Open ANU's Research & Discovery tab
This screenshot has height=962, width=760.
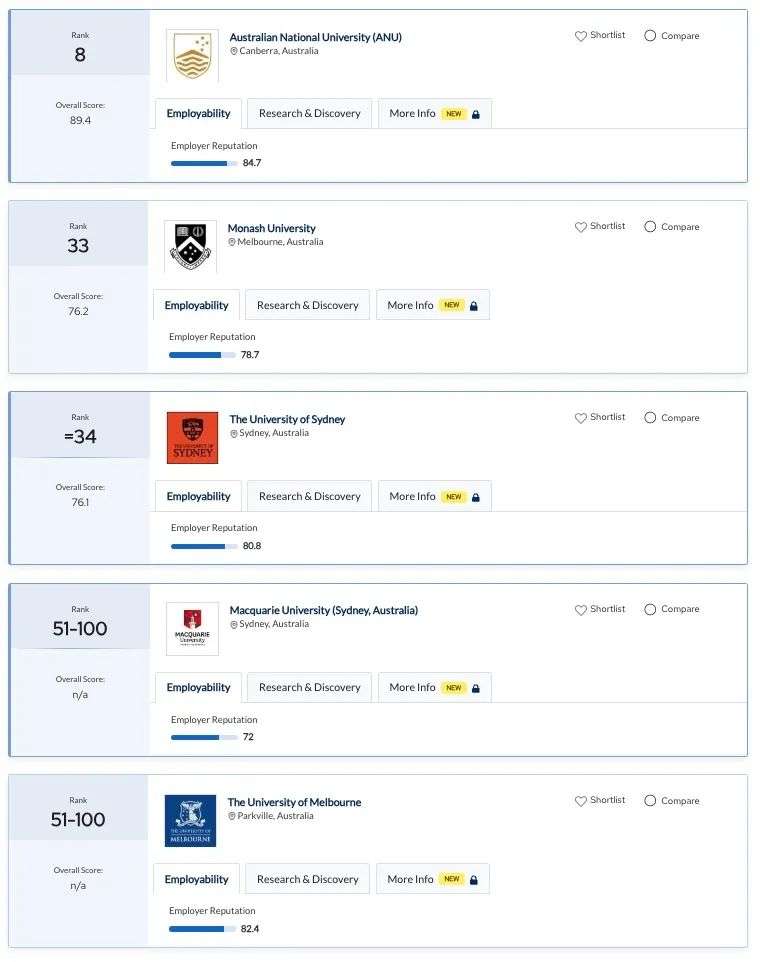309,114
